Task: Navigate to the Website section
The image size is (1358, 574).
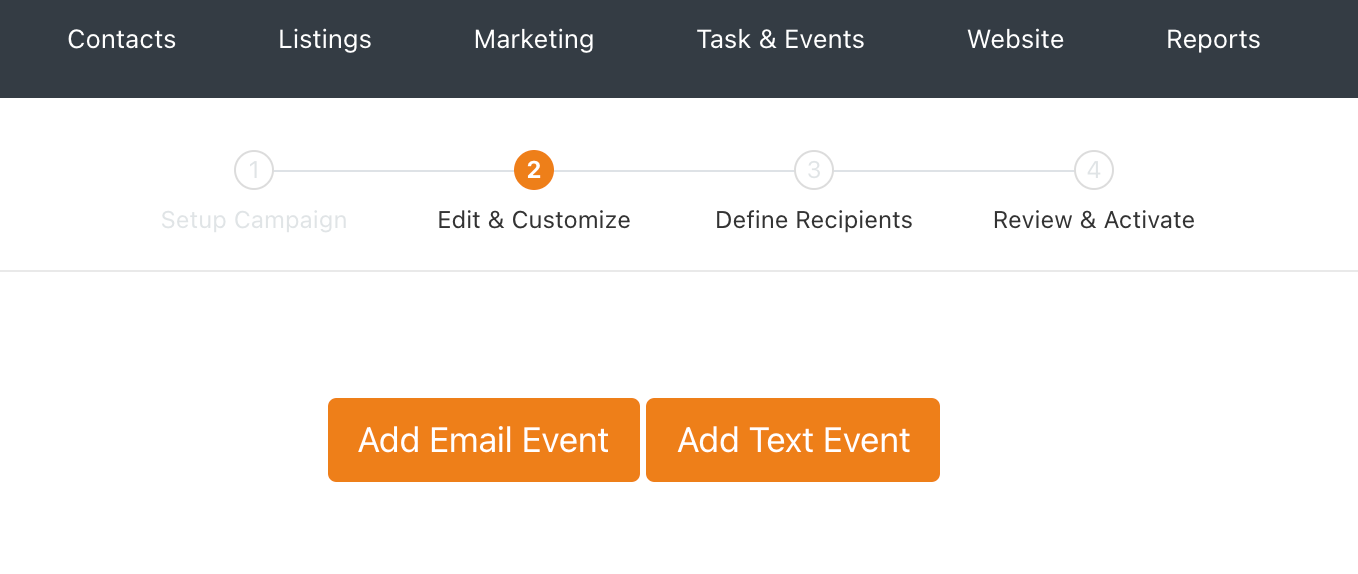Action: tap(1016, 40)
